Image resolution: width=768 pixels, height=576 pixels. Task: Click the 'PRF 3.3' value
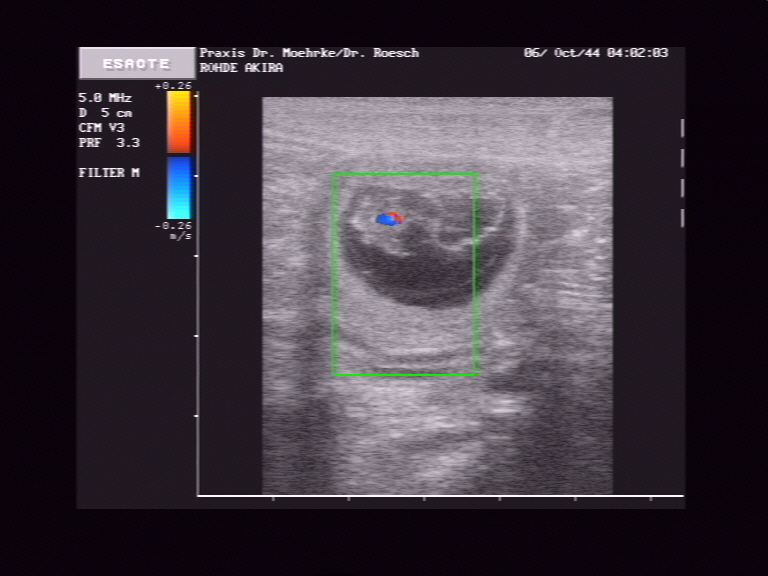[x=109, y=143]
